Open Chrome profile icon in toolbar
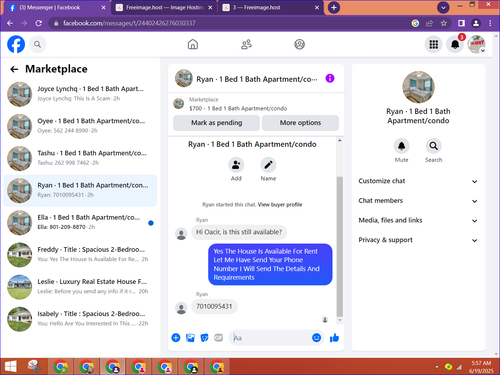The width and height of the screenshot is (500, 375). [476, 23]
